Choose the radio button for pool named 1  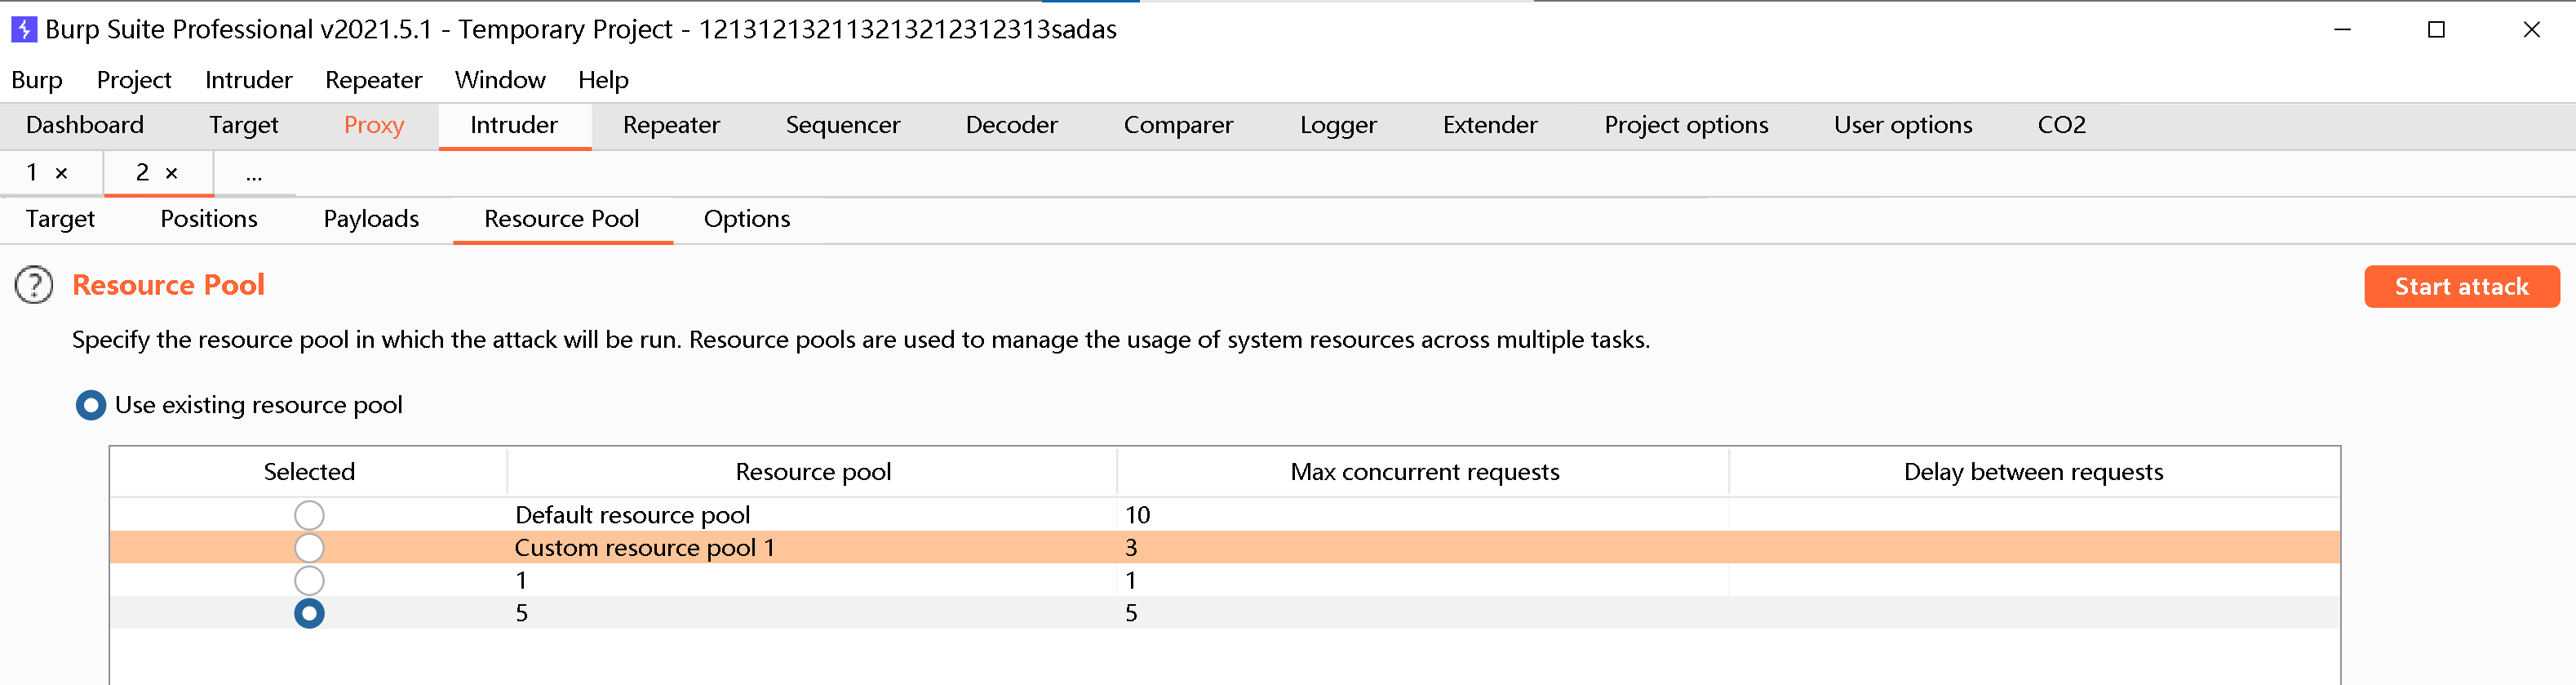point(309,580)
